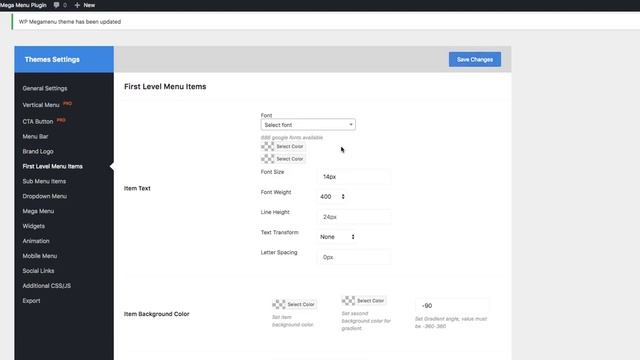Screen dimensions: 640x360
Task: Open the Font Weight 400 dropdown
Action: (332, 197)
